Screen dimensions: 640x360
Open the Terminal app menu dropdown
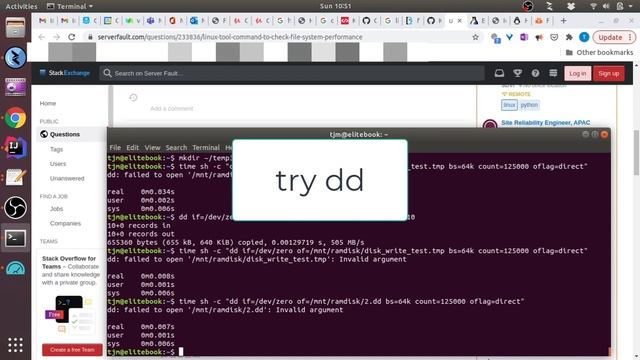[70, 6]
